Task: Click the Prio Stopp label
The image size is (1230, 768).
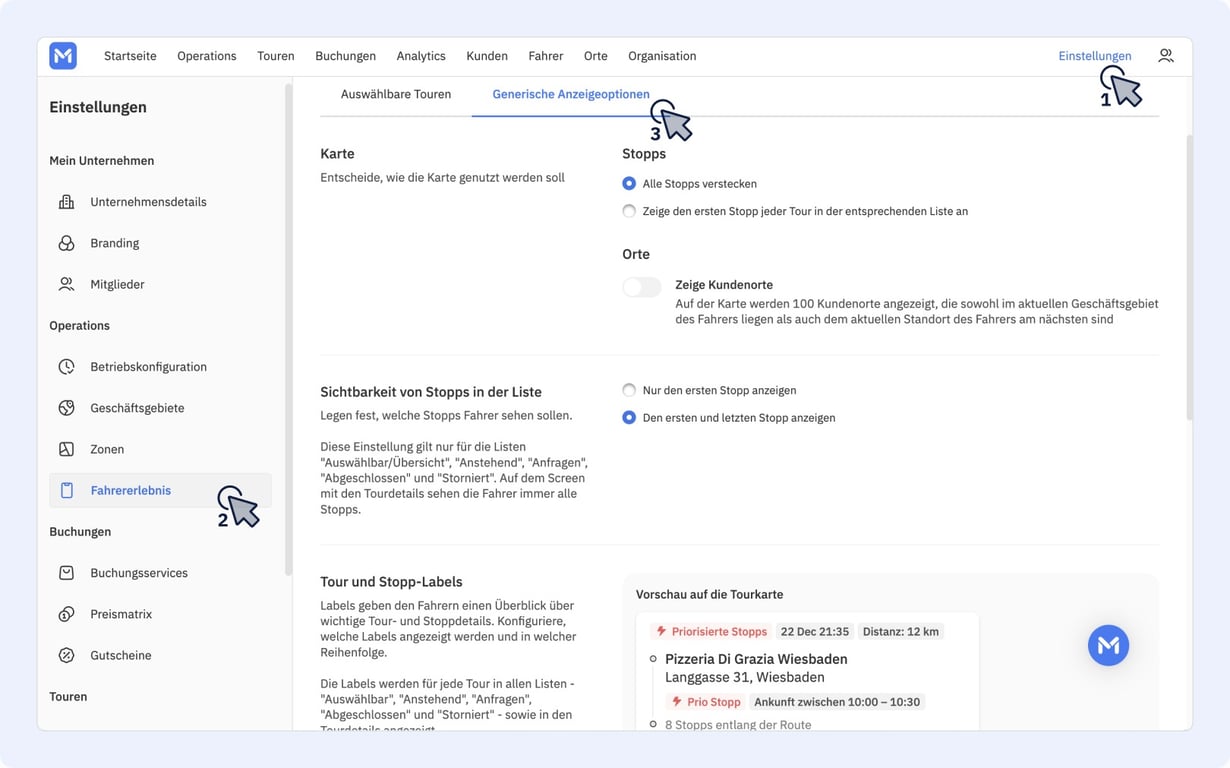Action: click(706, 702)
